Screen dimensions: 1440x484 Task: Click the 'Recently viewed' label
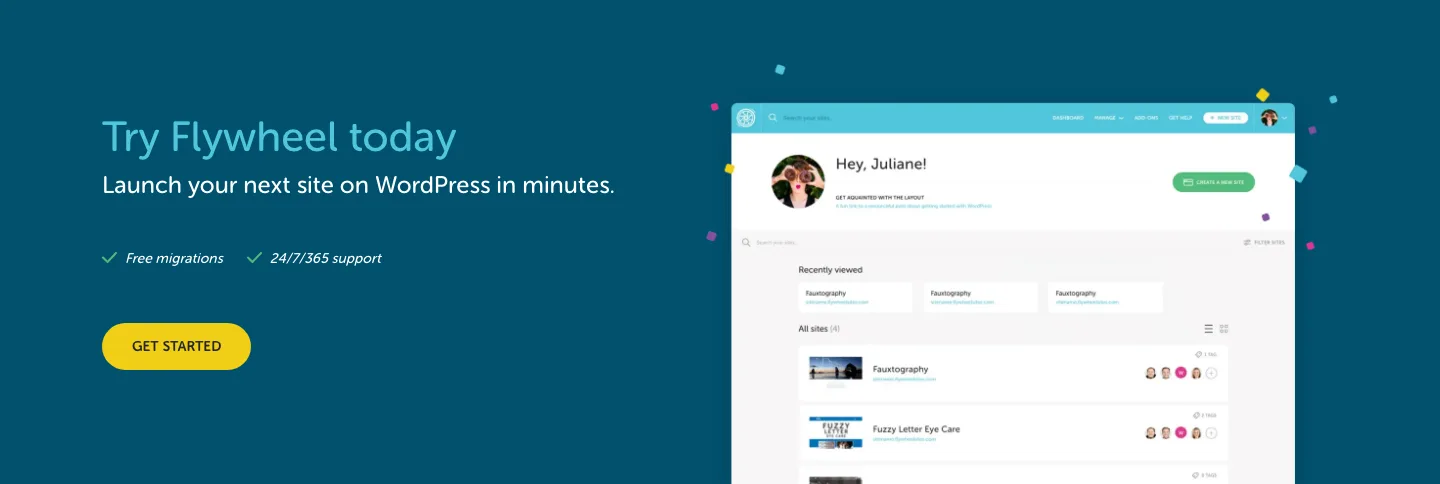point(830,270)
